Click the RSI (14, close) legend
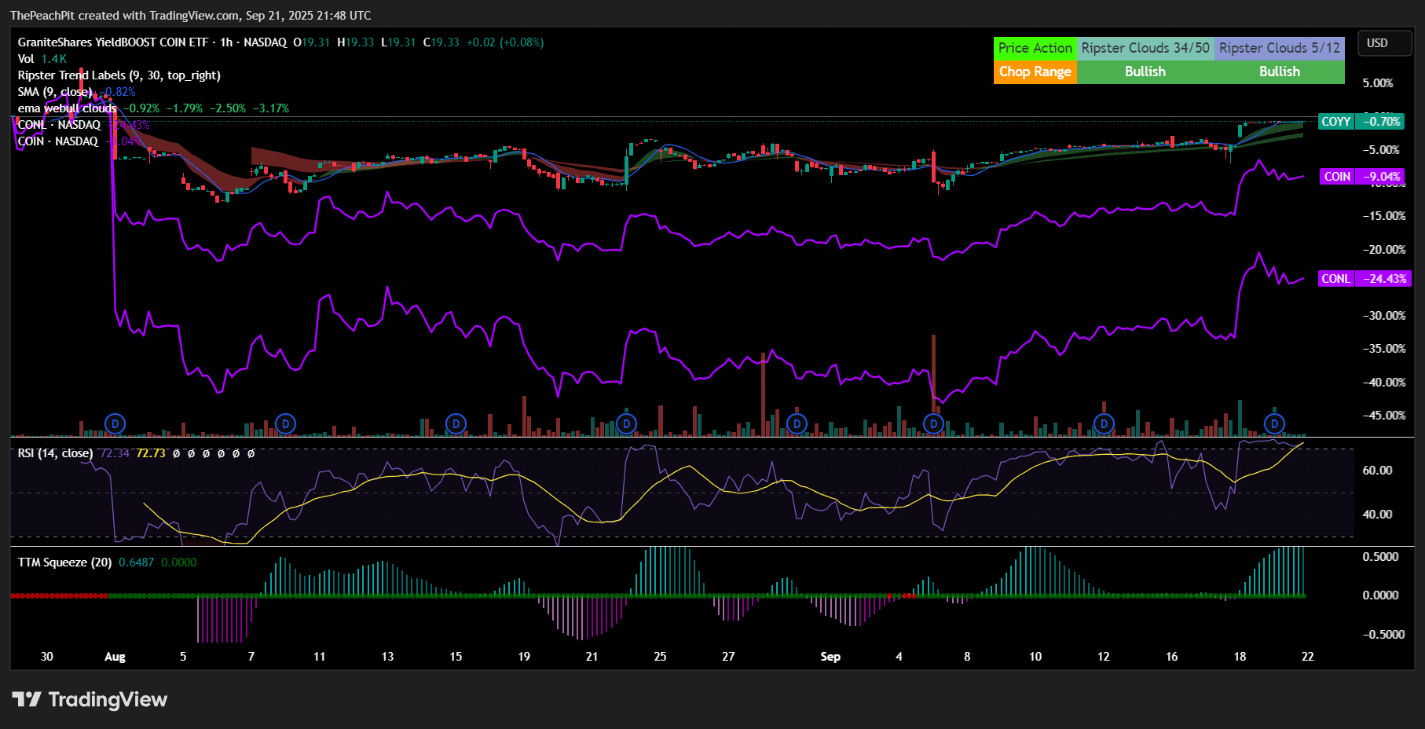Viewport: 1425px width, 729px height. point(55,453)
